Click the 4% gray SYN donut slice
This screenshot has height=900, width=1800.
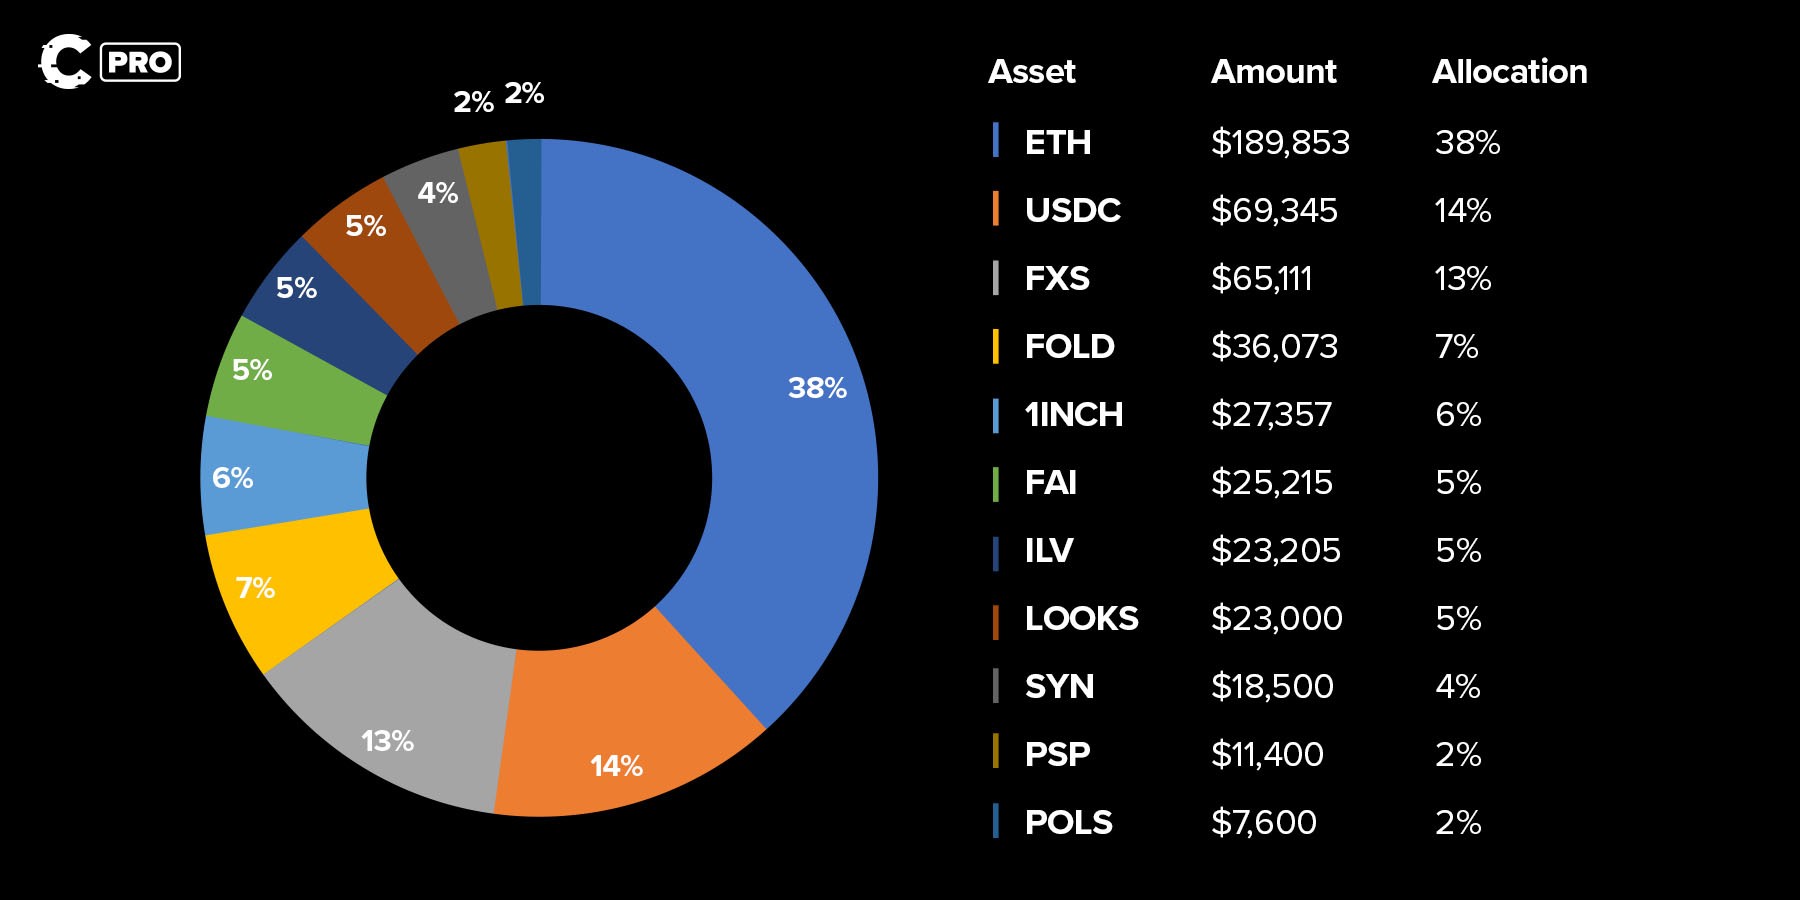point(438,240)
